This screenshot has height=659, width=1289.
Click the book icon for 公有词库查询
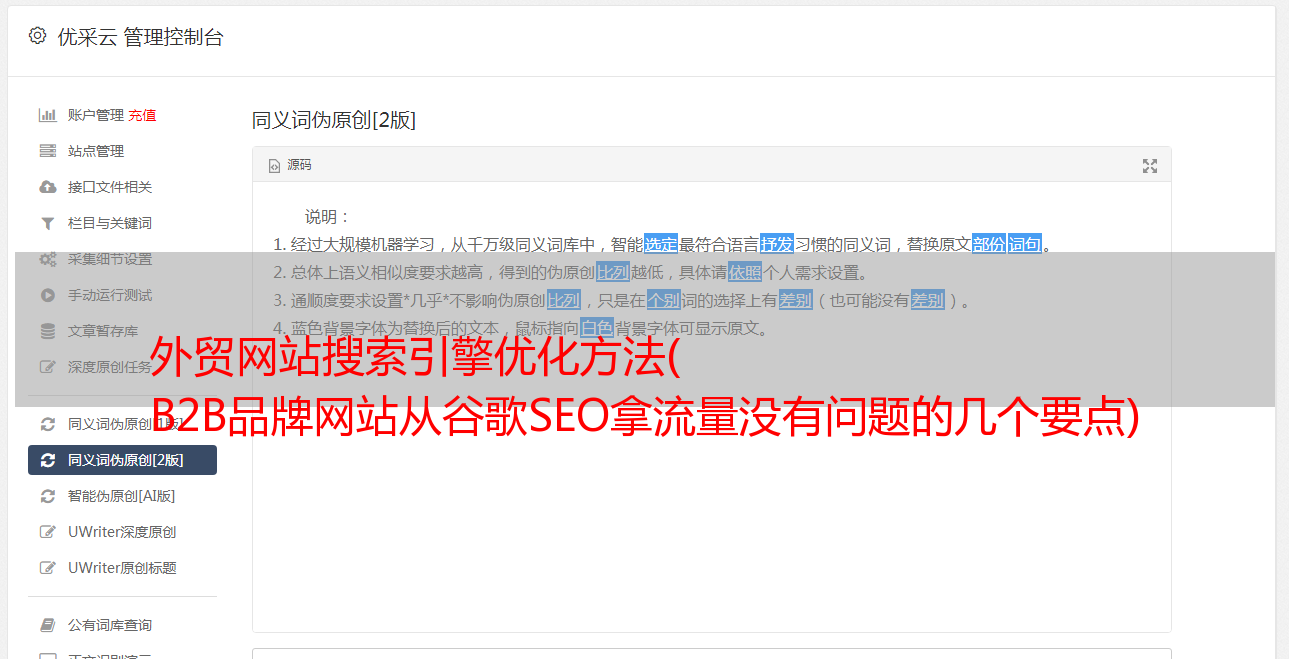pyautogui.click(x=47, y=625)
